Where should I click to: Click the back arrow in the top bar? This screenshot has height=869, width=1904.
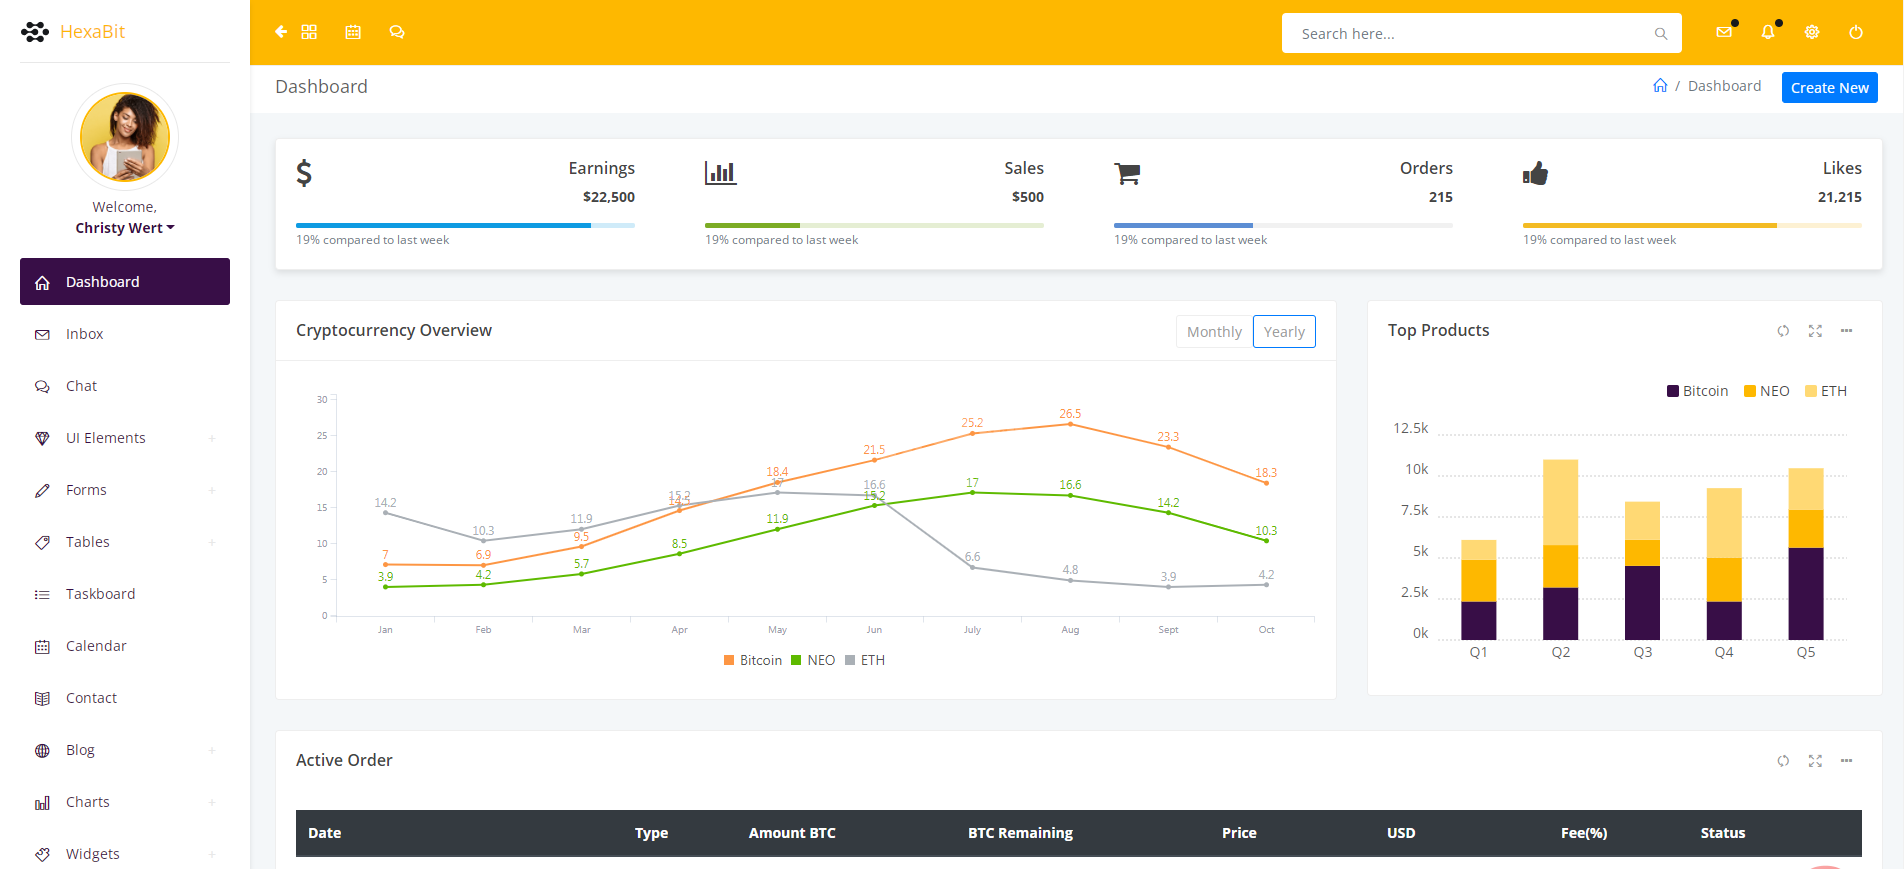tap(281, 32)
